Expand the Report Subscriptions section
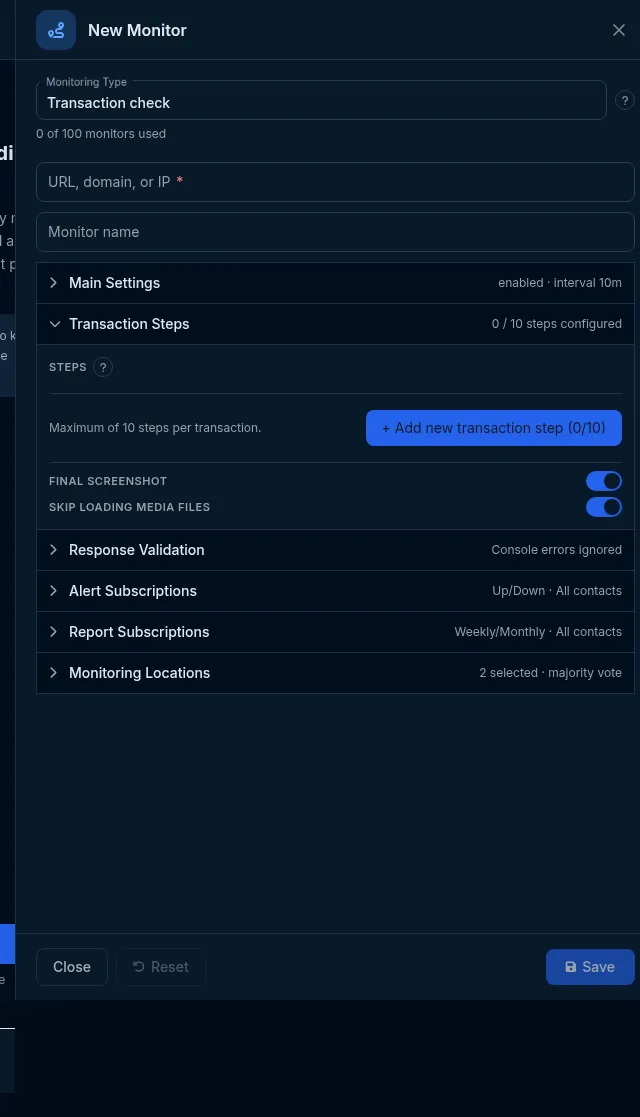 [335, 632]
